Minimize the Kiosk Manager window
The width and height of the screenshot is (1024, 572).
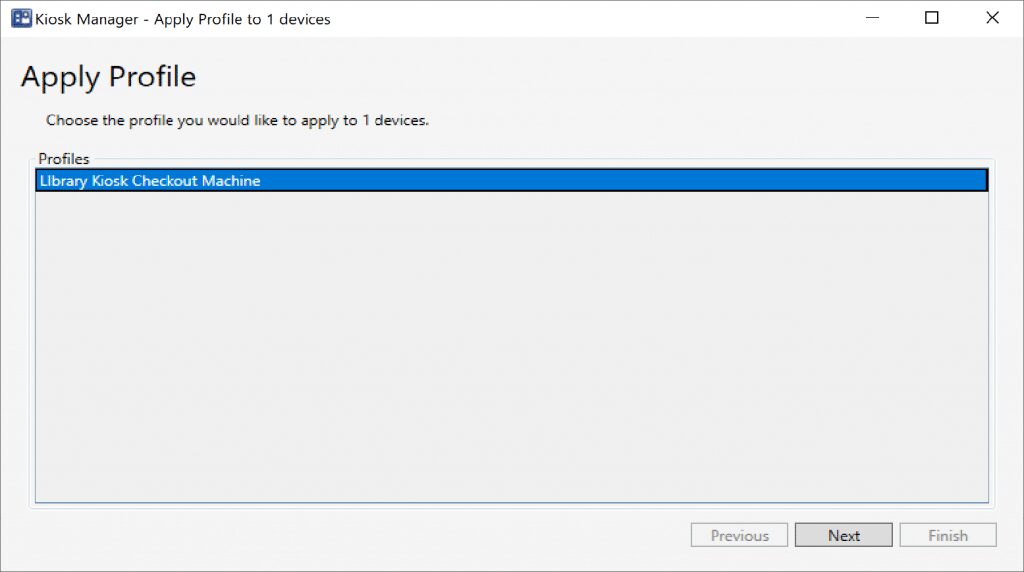pyautogui.click(x=871, y=18)
